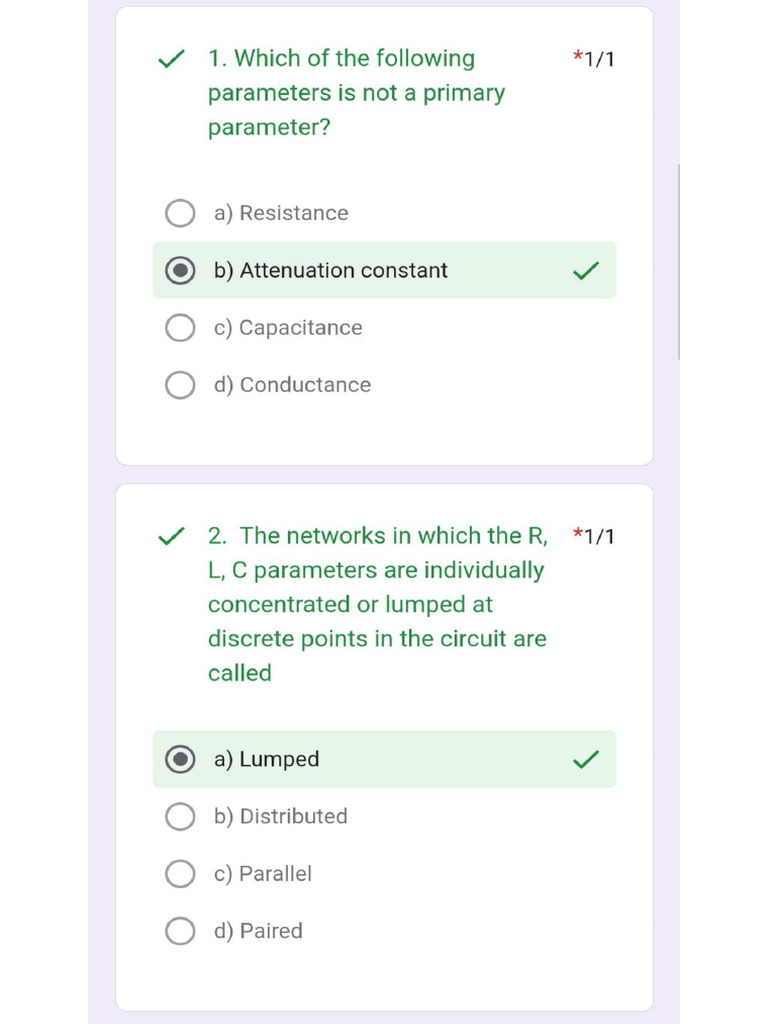This screenshot has width=768, height=1024.
Task: Select the Resistance radio button
Action: (x=180, y=214)
